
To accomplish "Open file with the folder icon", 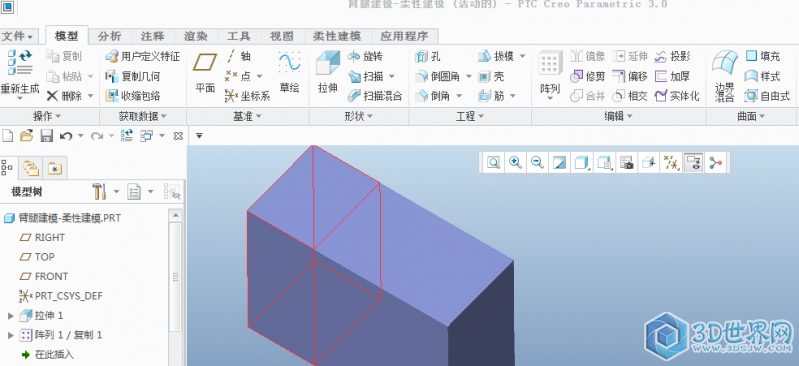I will click(x=26, y=136).
